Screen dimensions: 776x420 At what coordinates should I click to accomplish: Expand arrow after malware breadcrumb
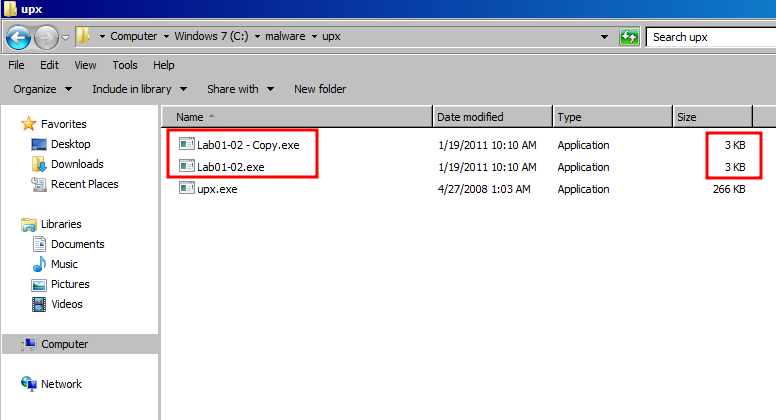point(314,37)
